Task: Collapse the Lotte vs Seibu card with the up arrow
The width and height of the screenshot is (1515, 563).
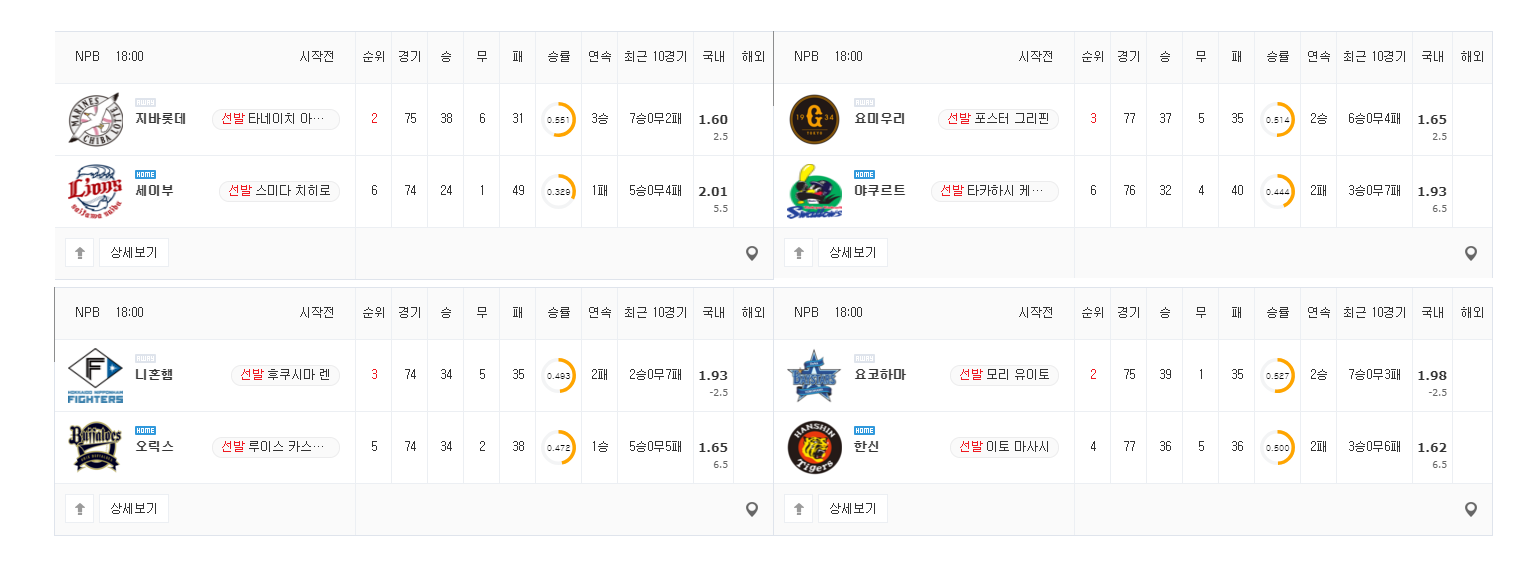Action: coord(79,253)
